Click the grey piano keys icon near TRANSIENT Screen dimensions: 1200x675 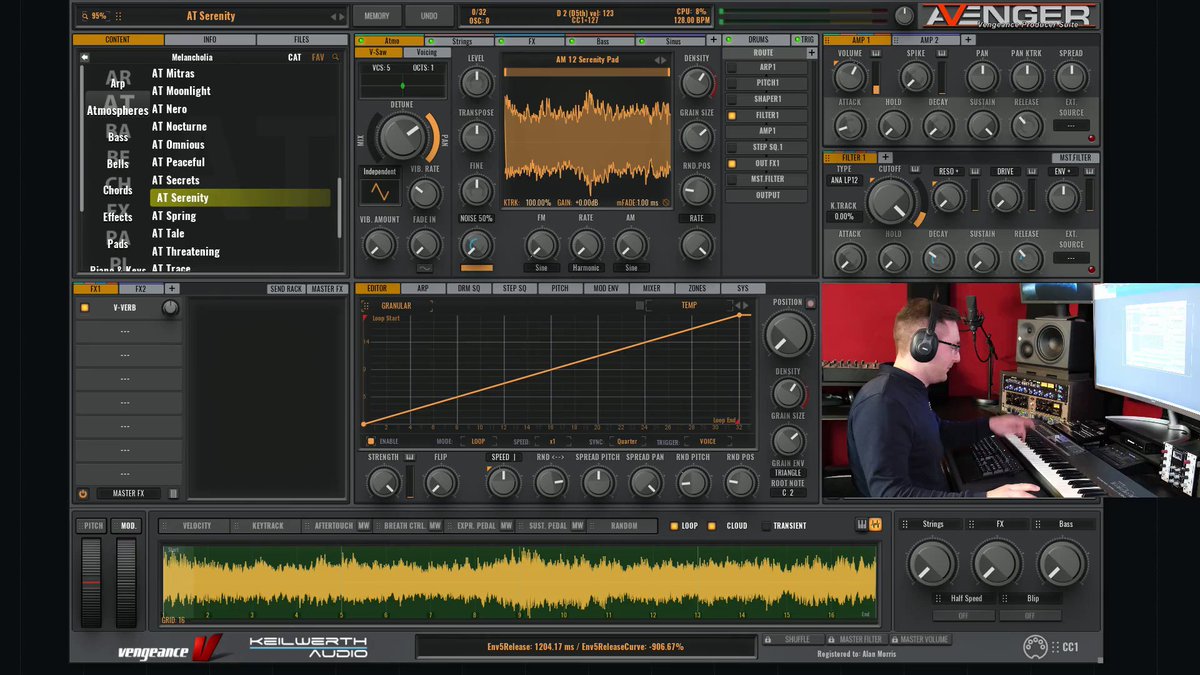tap(861, 525)
